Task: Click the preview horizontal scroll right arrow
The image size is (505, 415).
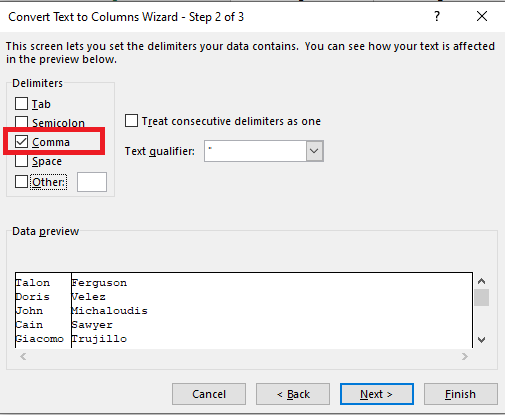Action: click(x=465, y=357)
